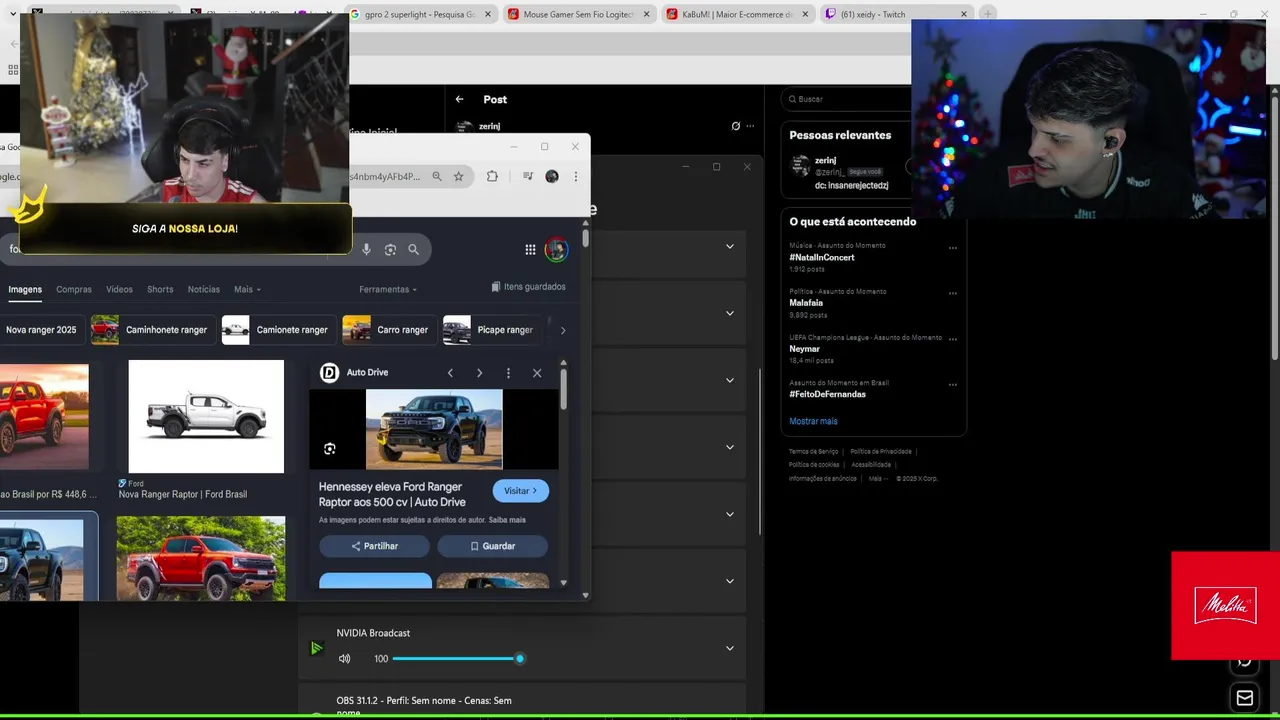The image size is (1280, 720).
Task: Switch to the Shorts tab
Action: (160, 290)
